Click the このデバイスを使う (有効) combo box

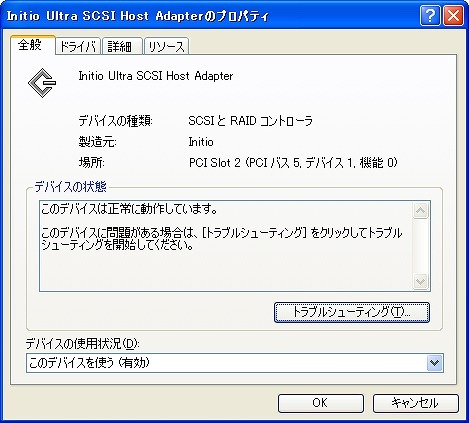235,363
